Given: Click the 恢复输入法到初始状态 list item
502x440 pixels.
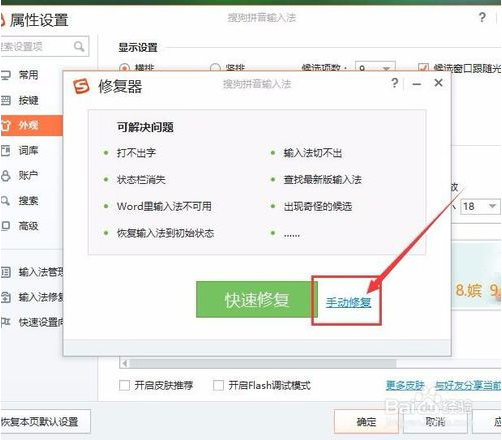Looking at the screenshot, I should click(x=165, y=233).
